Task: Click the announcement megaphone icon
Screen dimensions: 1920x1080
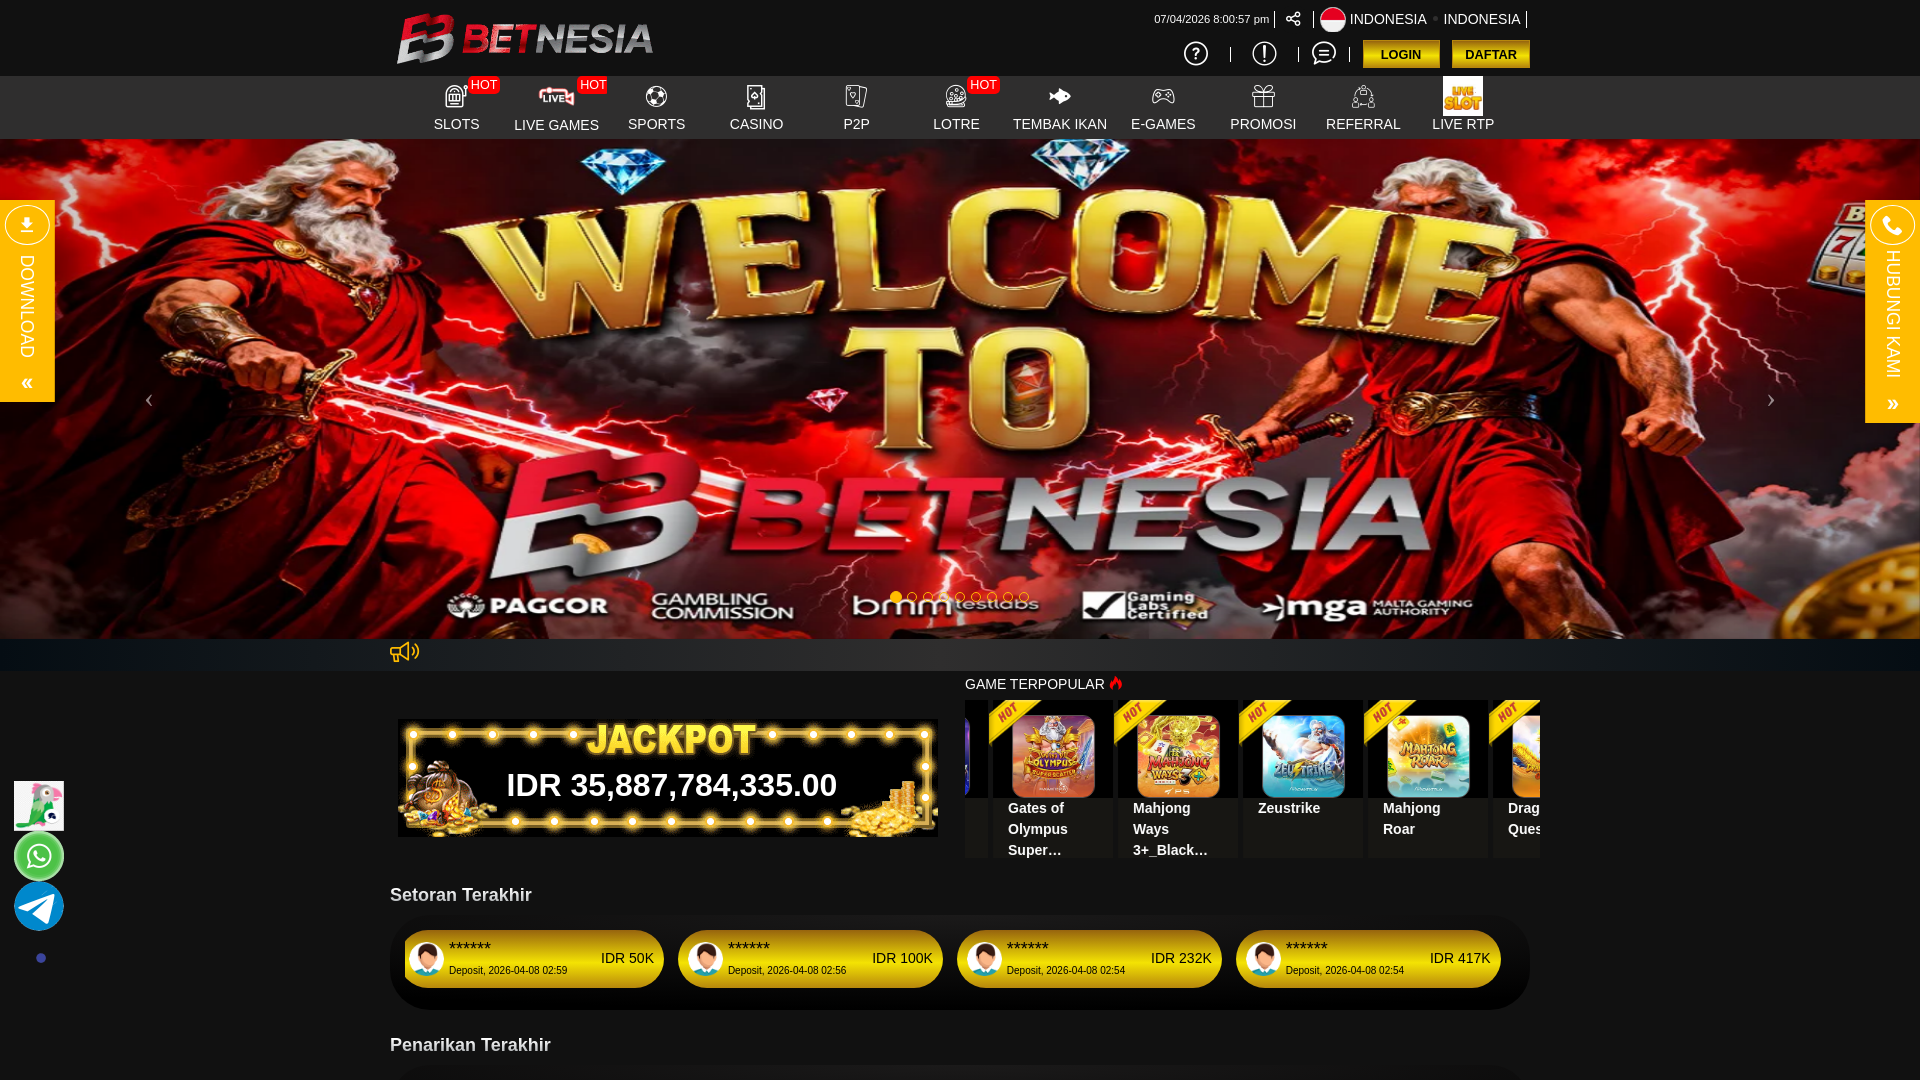Action: (x=404, y=652)
